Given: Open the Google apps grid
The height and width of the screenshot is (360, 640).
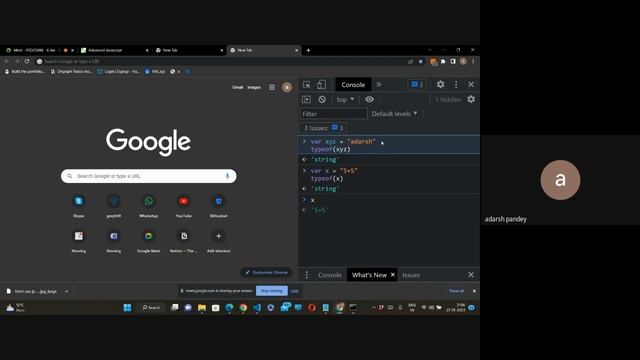Looking at the screenshot, I should pos(272,87).
